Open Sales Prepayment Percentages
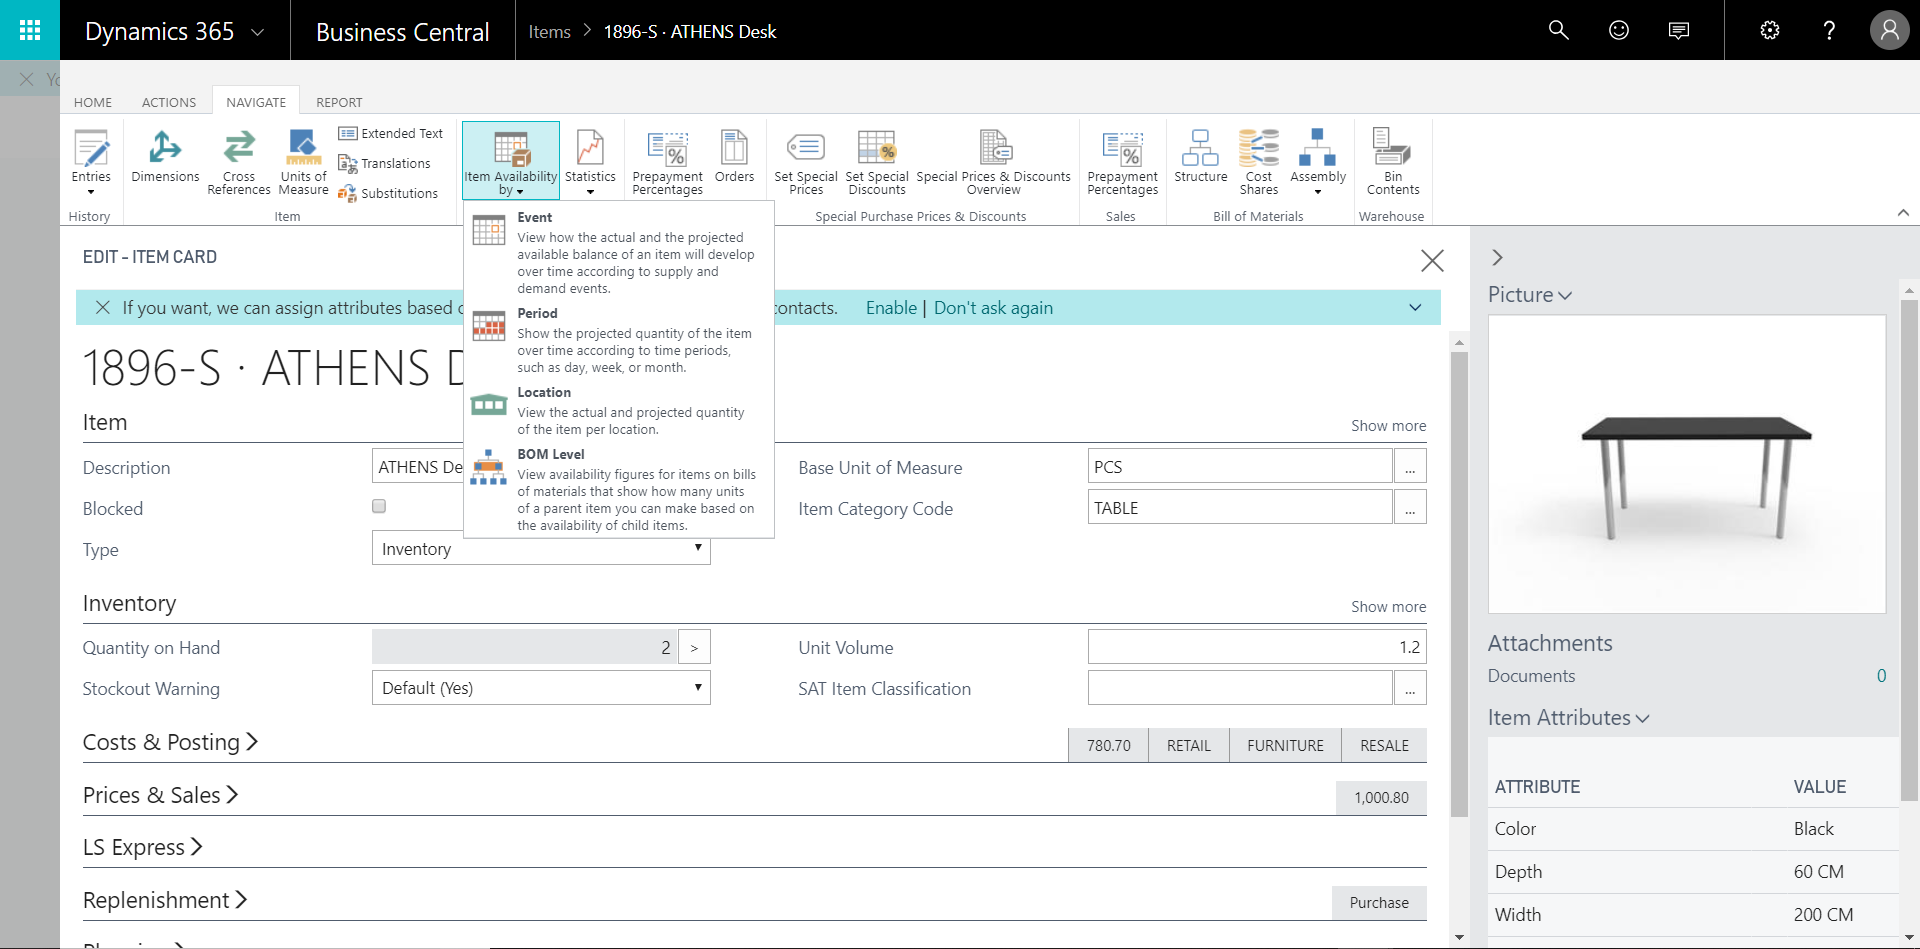Viewport: 1920px width, 949px height. click(x=1122, y=163)
